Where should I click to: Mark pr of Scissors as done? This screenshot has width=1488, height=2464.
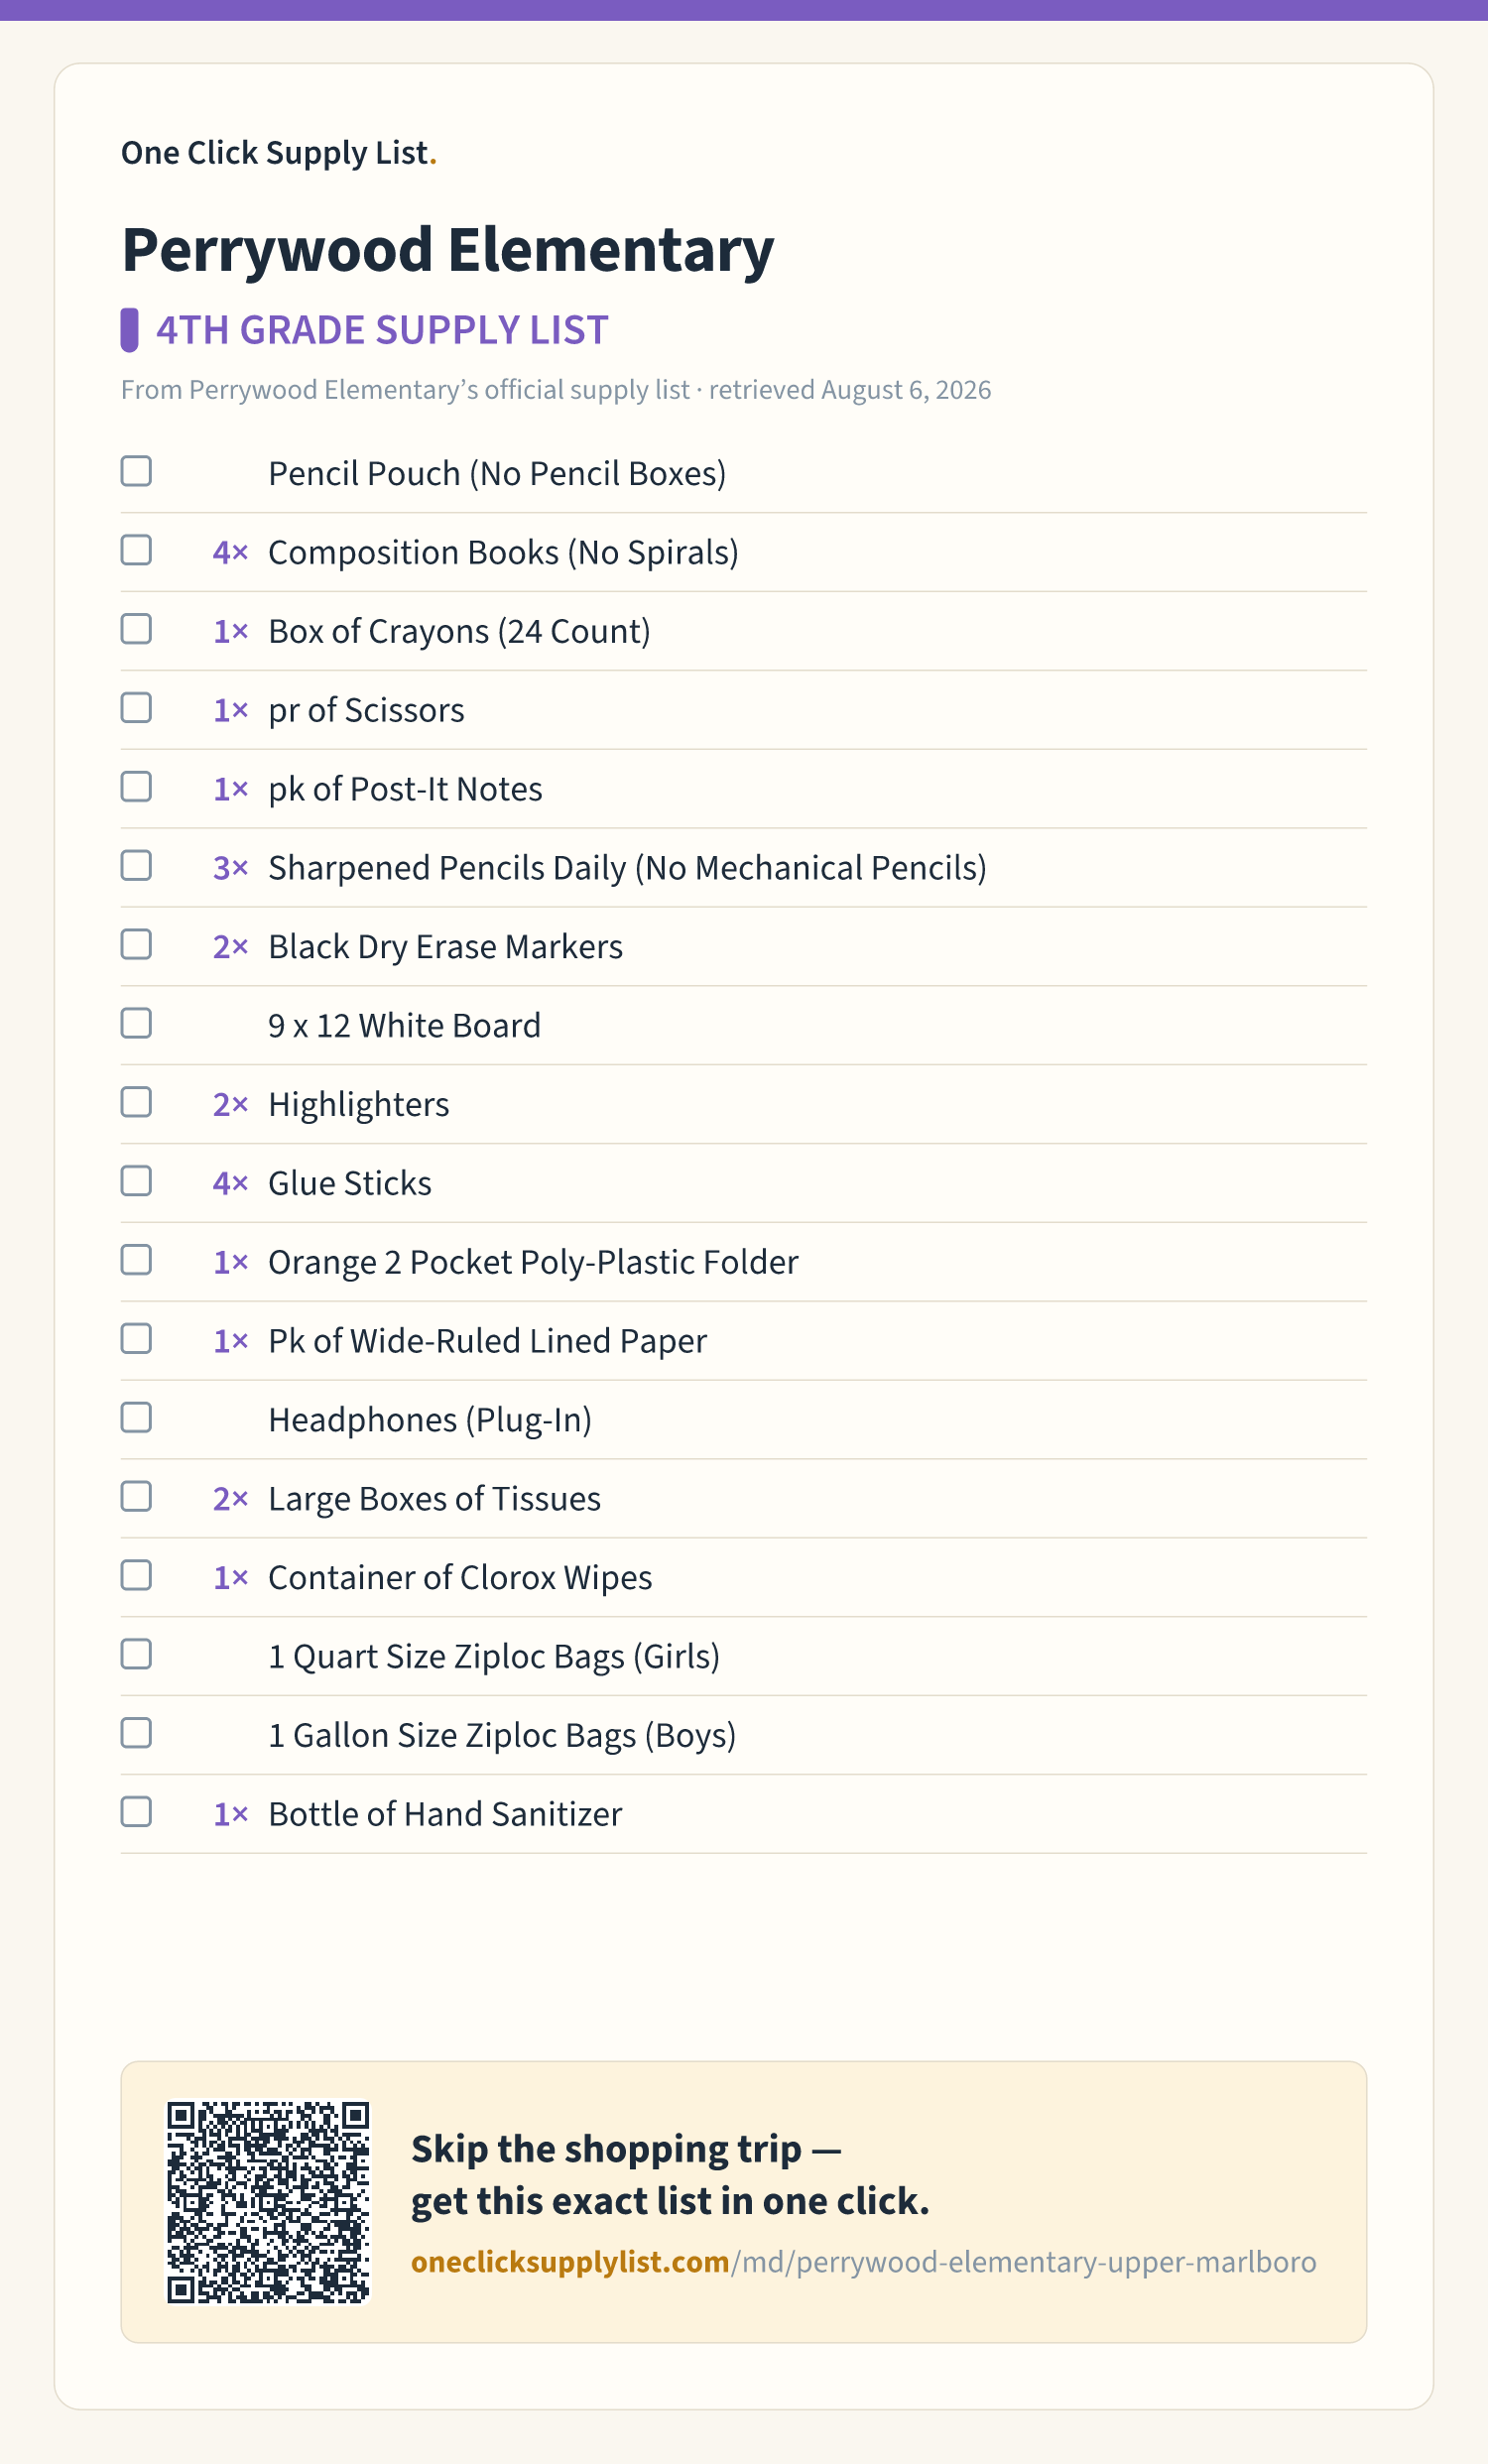136,708
